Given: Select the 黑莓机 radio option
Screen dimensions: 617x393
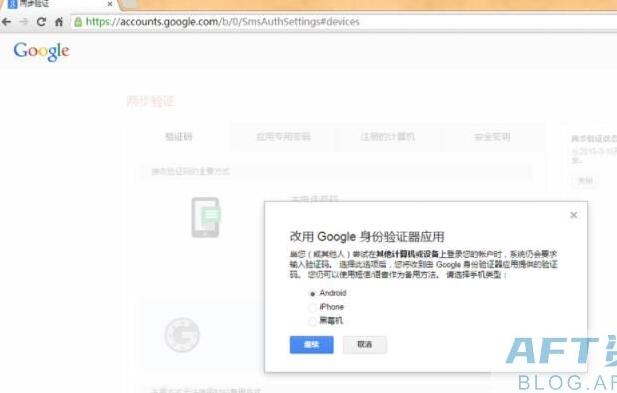Looking at the screenshot, I should click(312, 321).
